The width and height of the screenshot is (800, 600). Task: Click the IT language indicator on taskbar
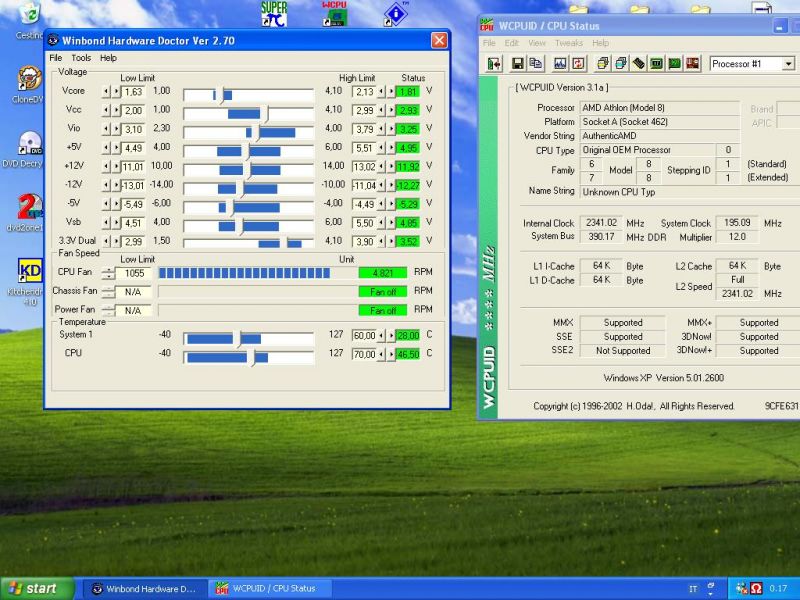[x=693, y=589]
